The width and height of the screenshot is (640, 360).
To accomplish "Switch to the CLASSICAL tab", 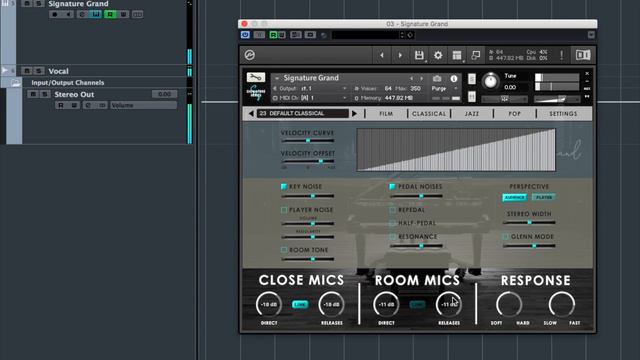I will click(429, 114).
